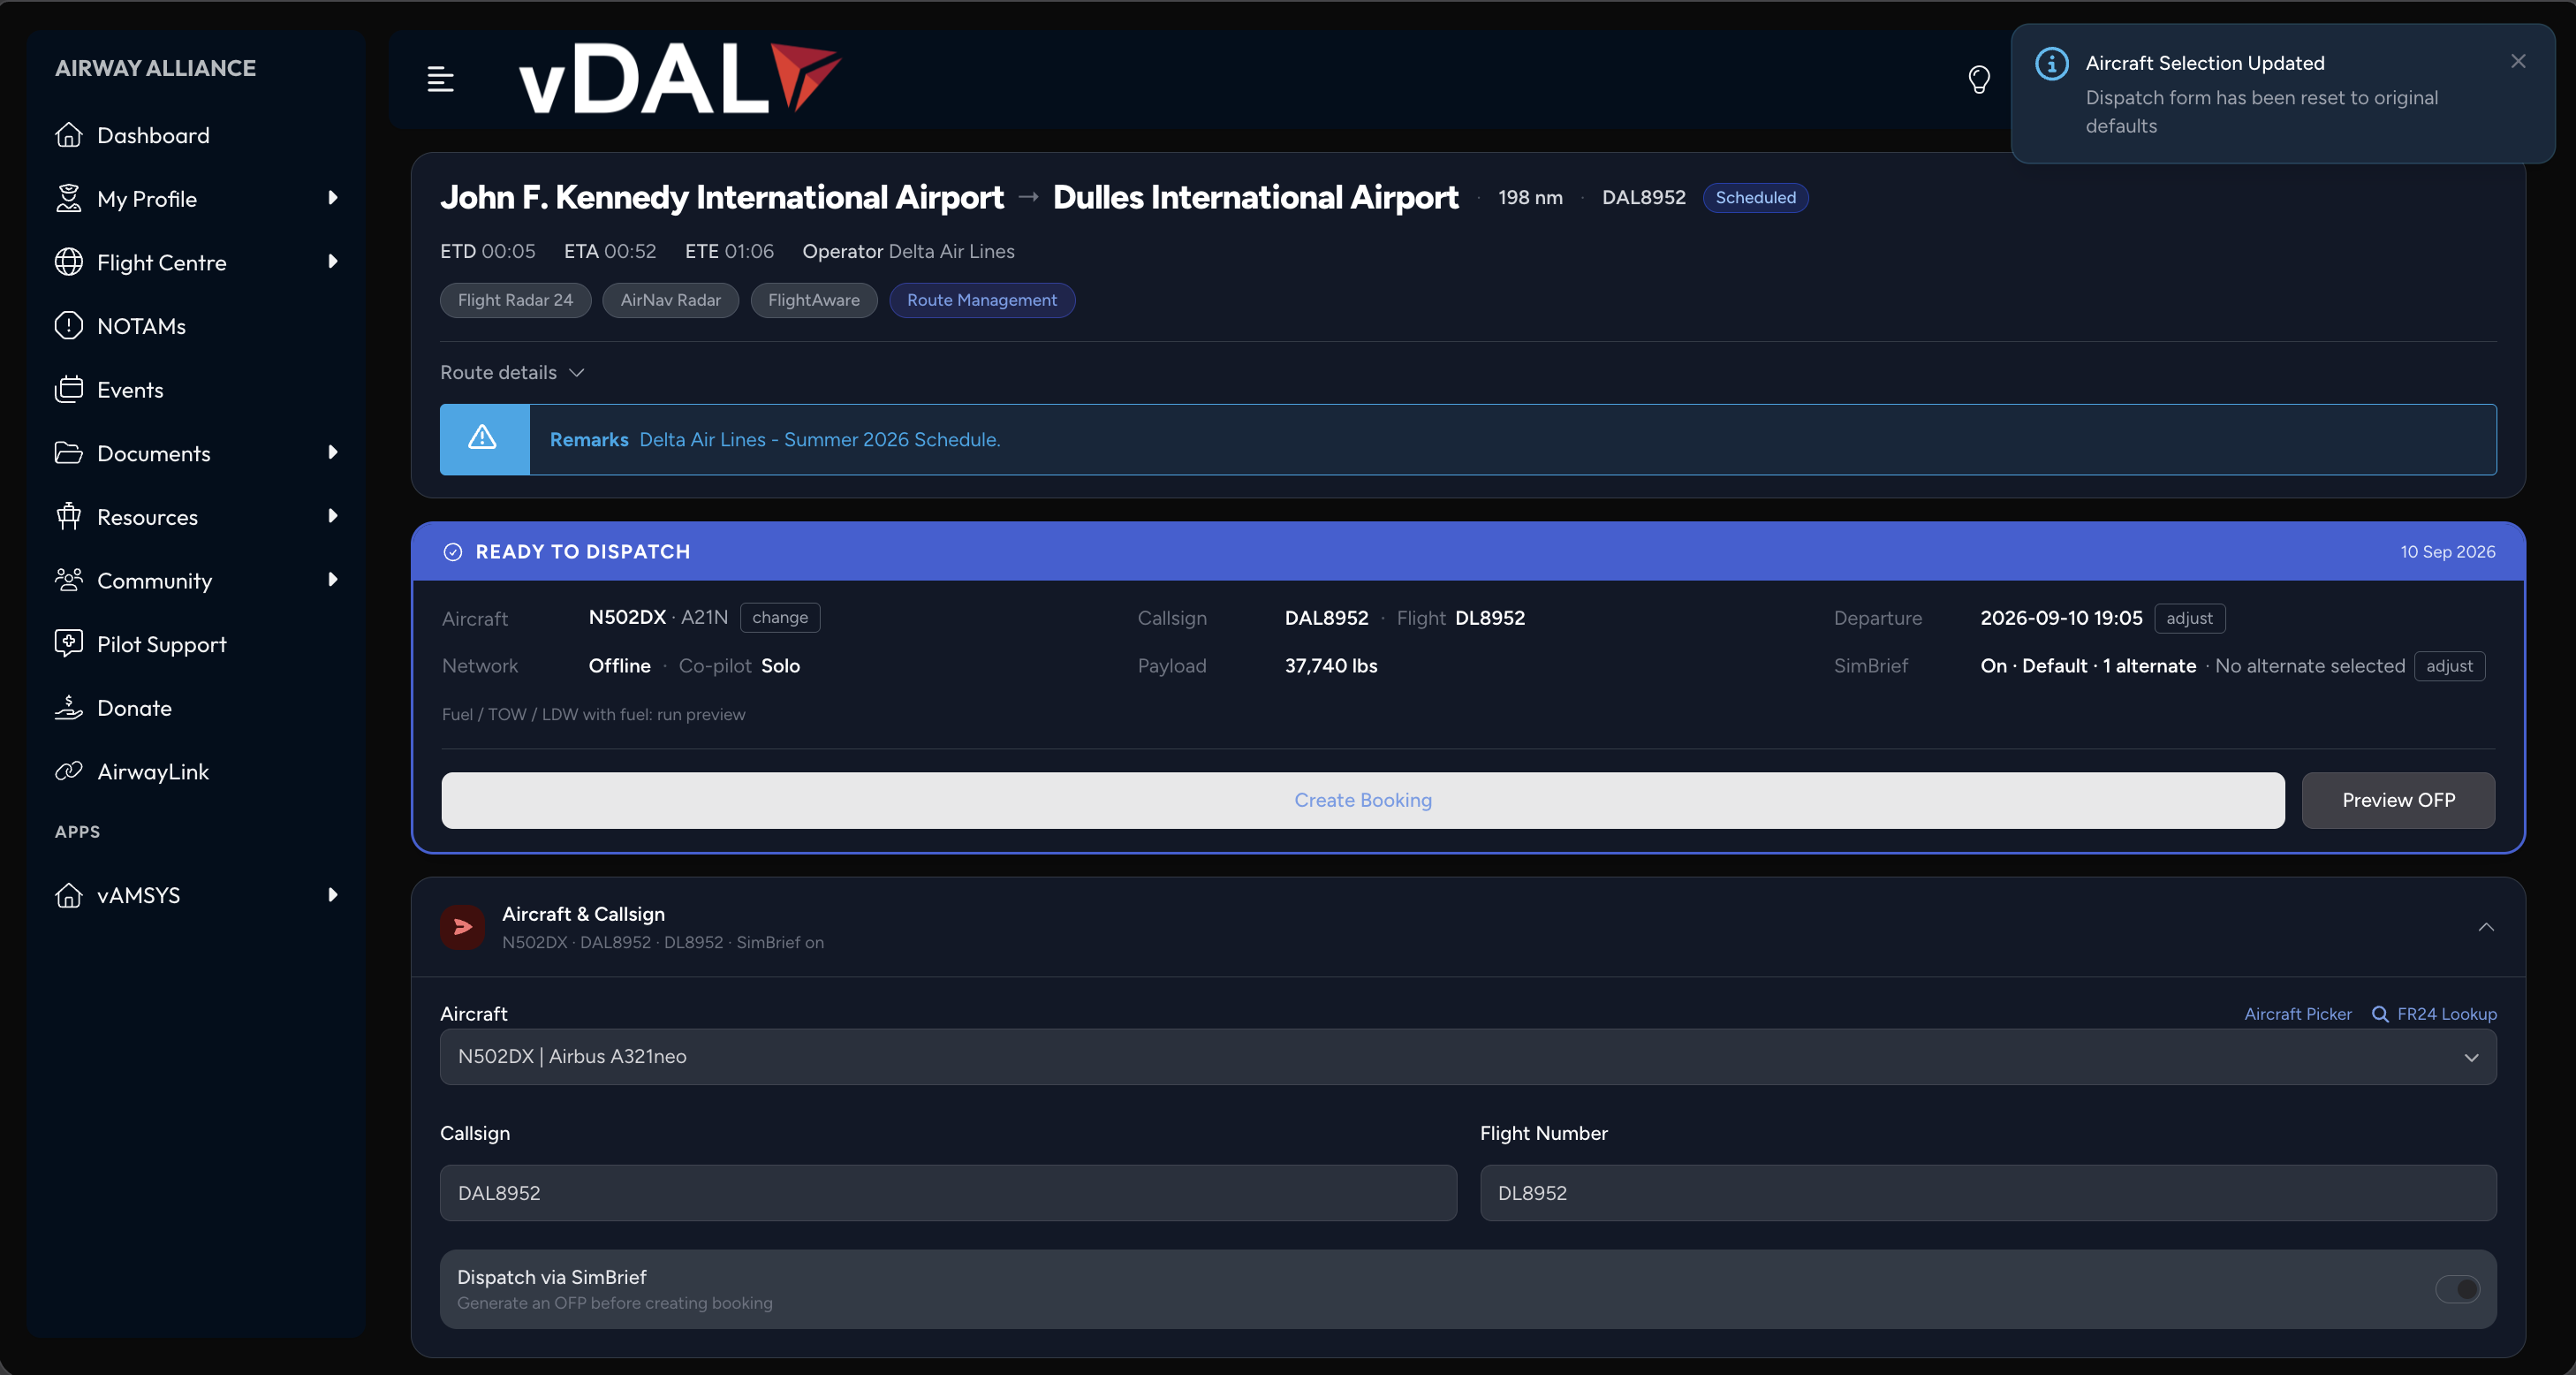This screenshot has width=2576, height=1375.
Task: Click the Events calendar icon
Action: 68,390
